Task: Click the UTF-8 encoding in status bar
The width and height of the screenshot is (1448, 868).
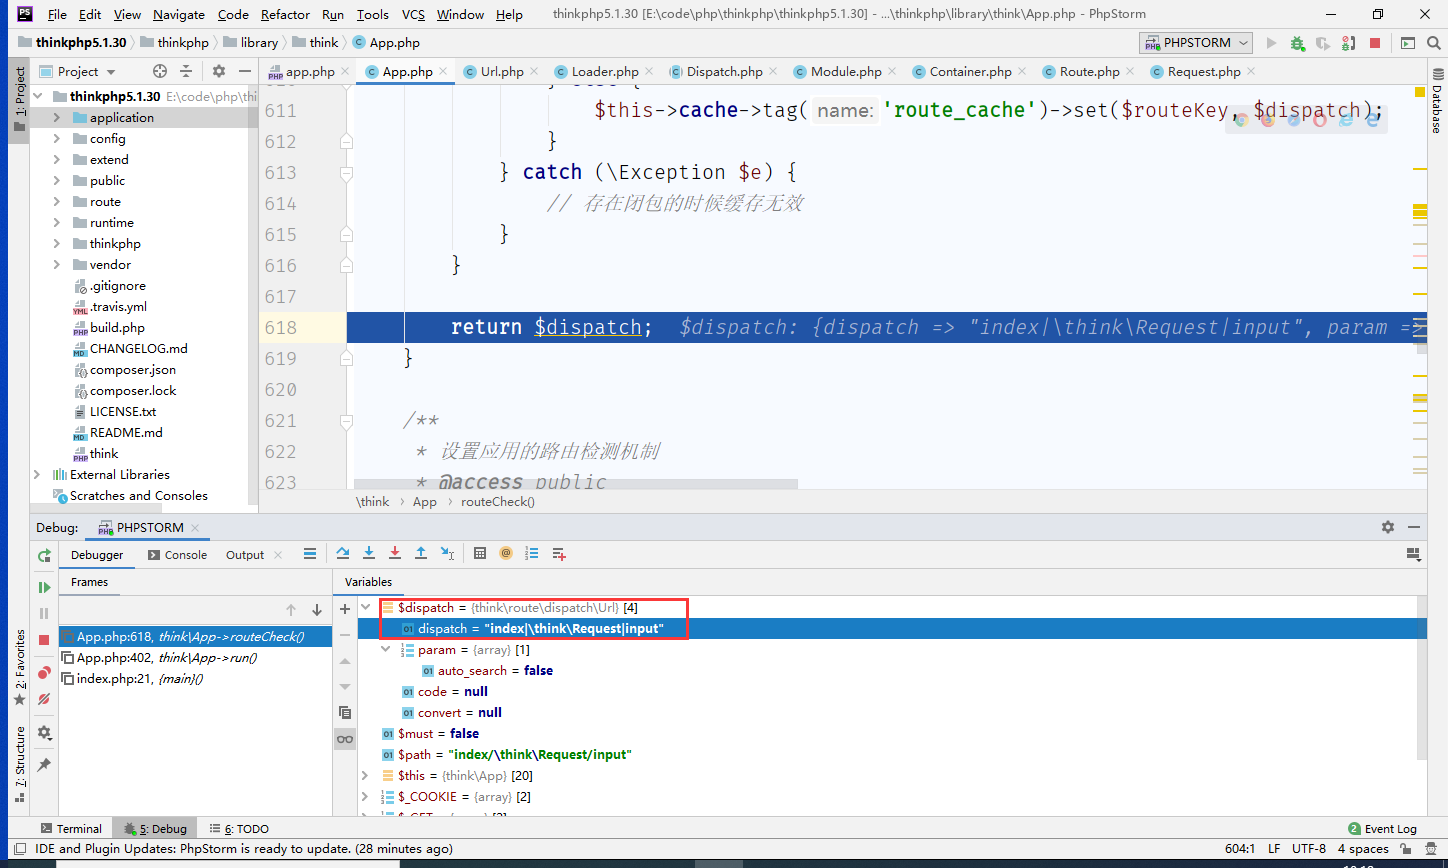Action: [1308, 848]
